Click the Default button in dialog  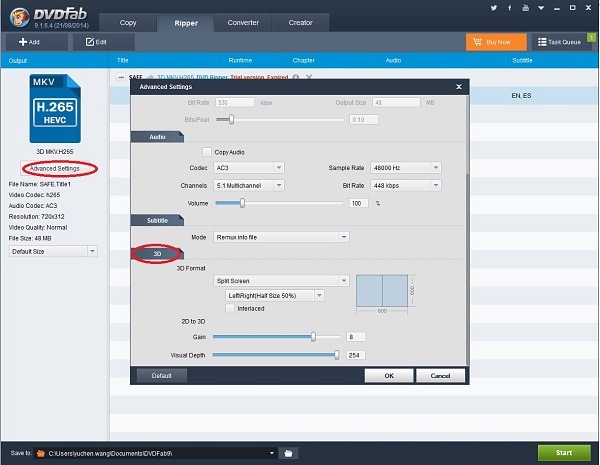(x=161, y=376)
